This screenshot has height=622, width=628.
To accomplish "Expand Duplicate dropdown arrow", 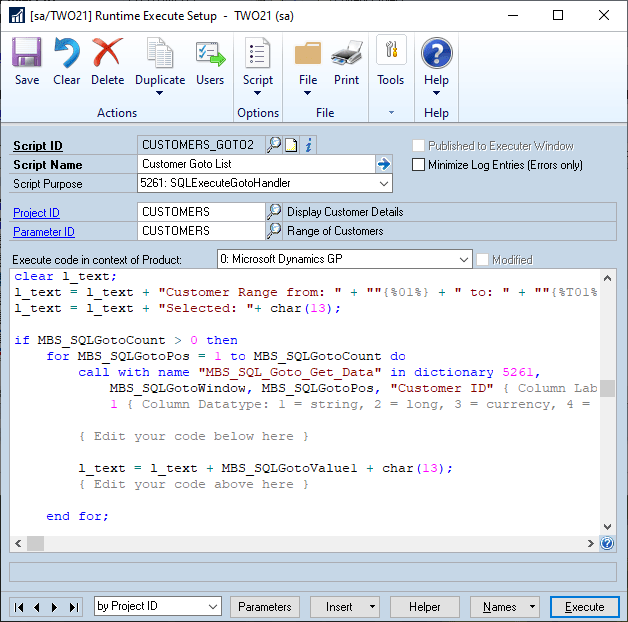I will tap(159, 93).
